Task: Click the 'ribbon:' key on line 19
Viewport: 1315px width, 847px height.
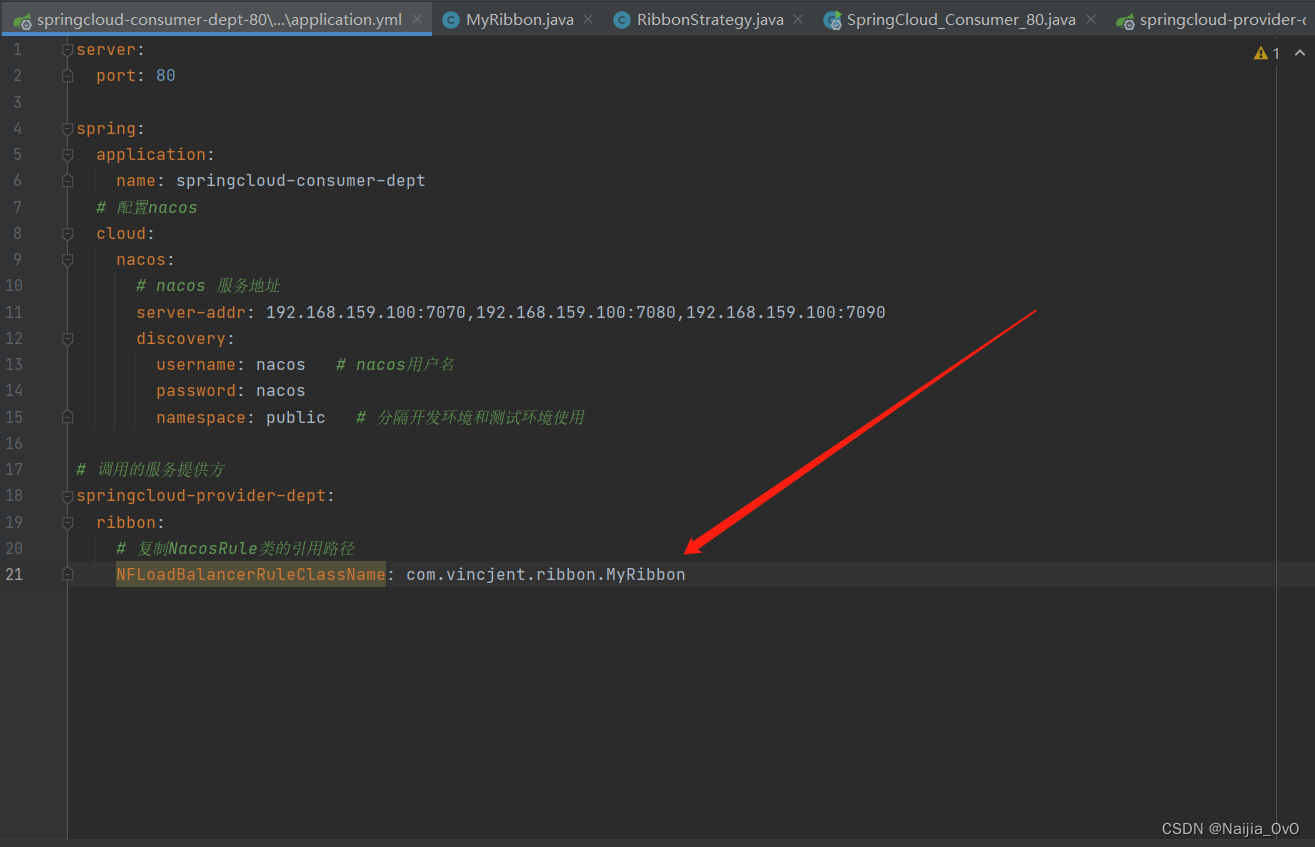Action: (x=131, y=522)
